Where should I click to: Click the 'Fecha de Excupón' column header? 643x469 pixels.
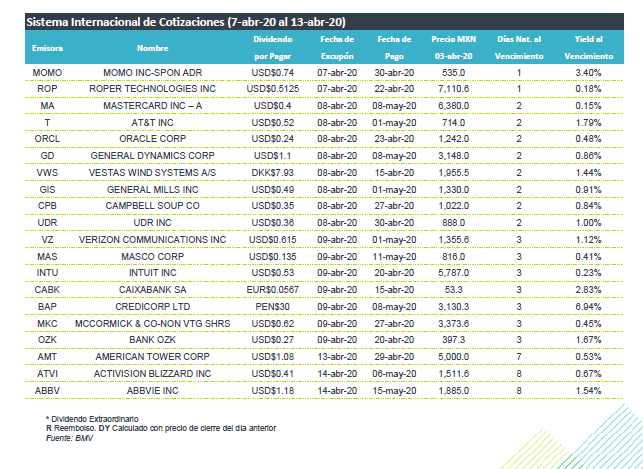coord(337,48)
